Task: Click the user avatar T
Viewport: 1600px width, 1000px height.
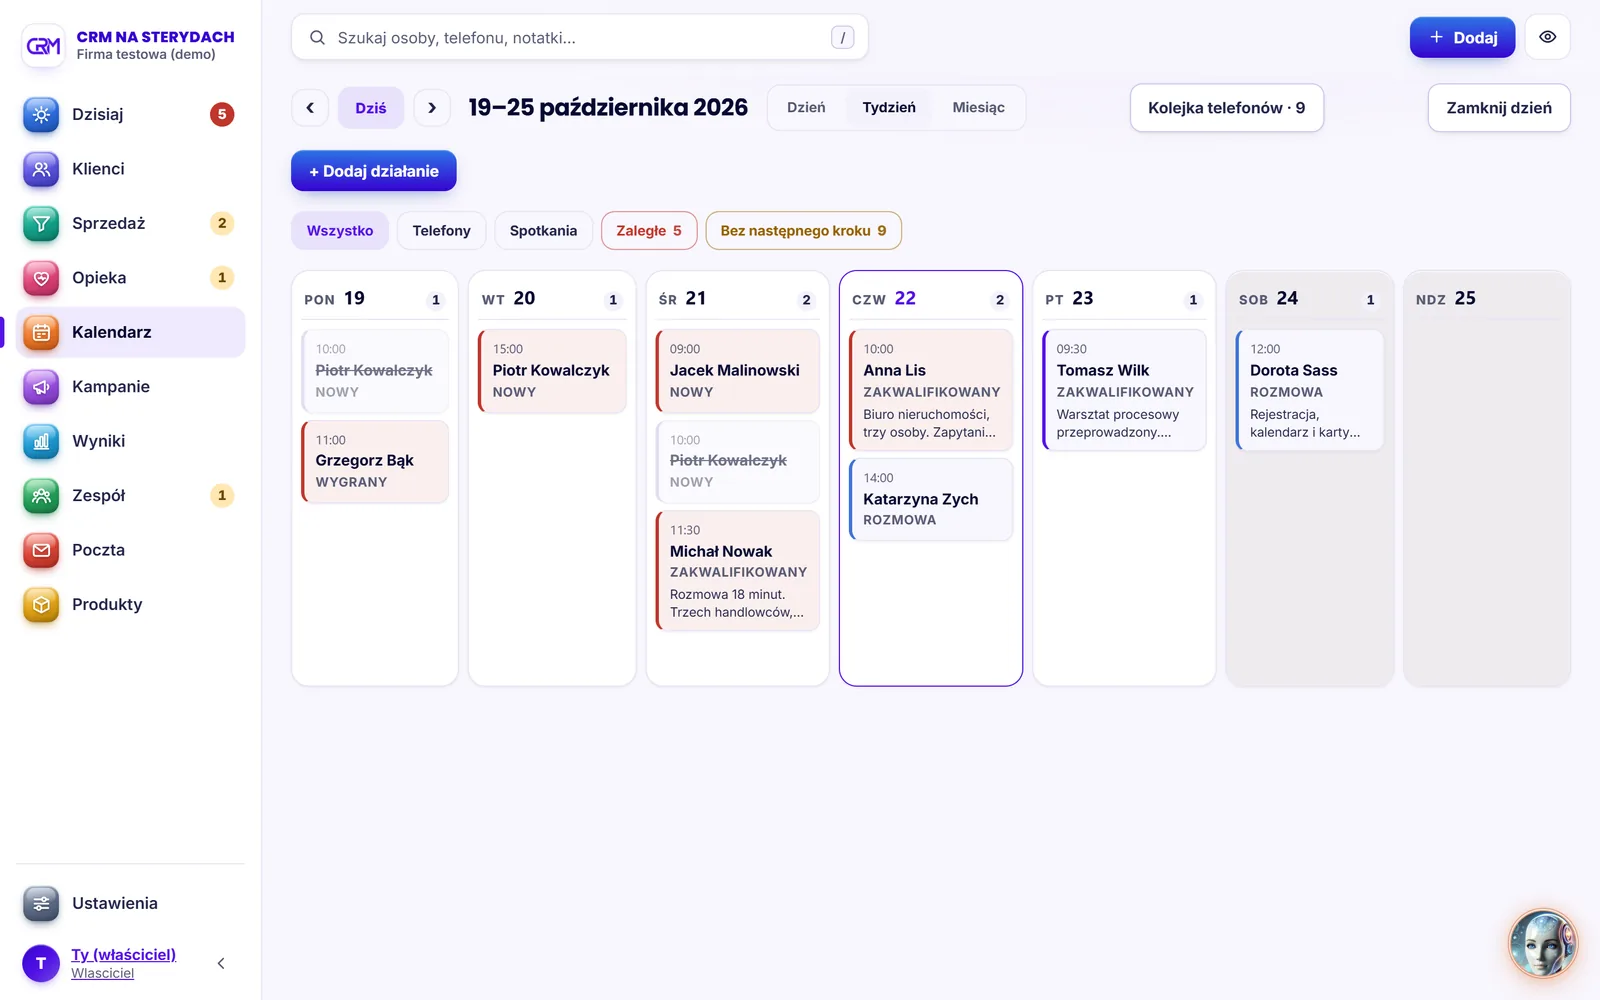Action: click(x=41, y=963)
